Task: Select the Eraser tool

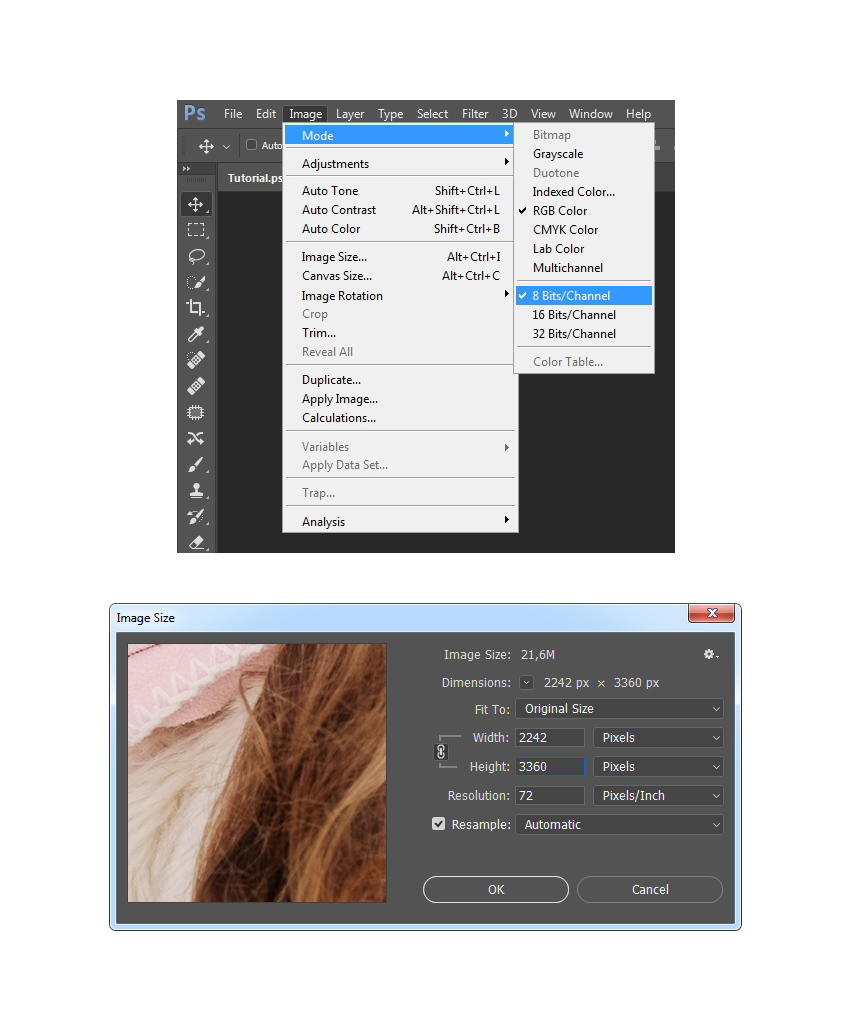Action: 196,542
